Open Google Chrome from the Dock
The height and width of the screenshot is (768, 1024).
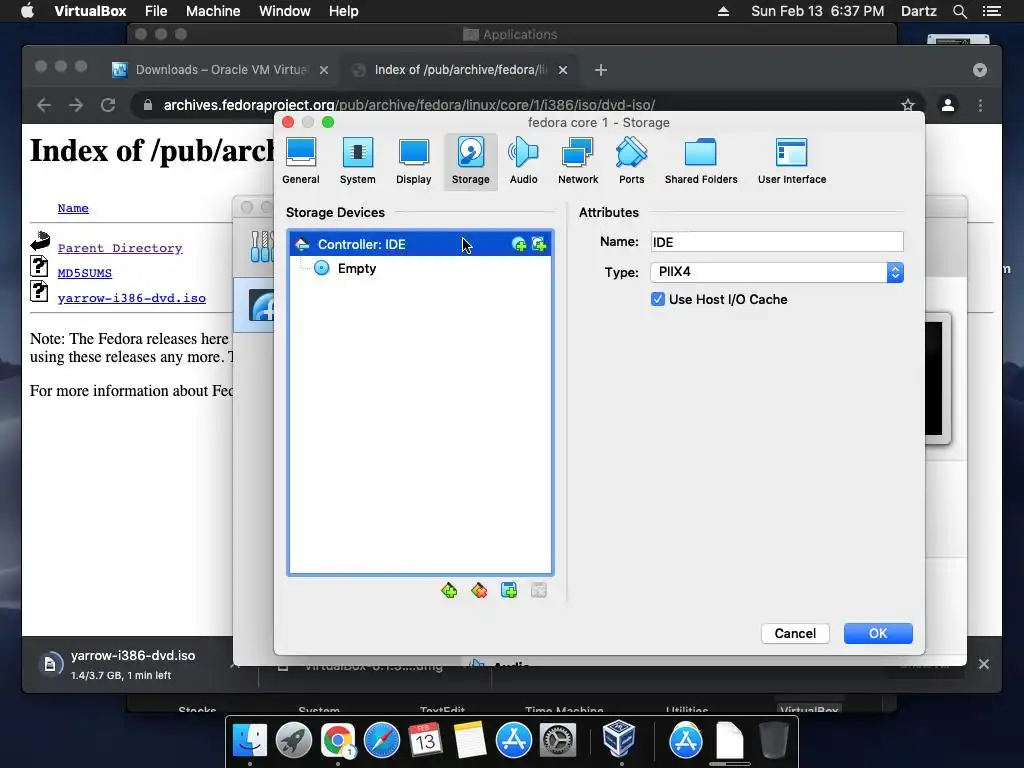pos(338,740)
